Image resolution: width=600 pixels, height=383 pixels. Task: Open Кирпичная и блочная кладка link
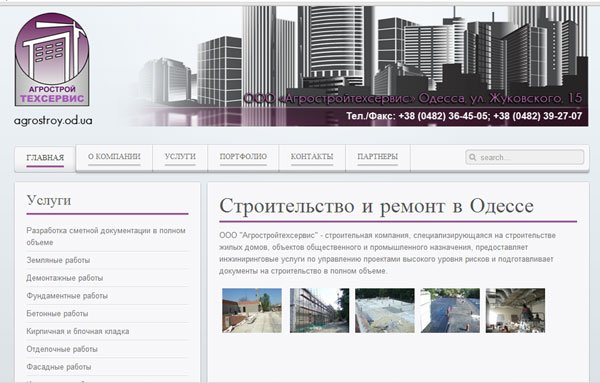click(x=78, y=331)
